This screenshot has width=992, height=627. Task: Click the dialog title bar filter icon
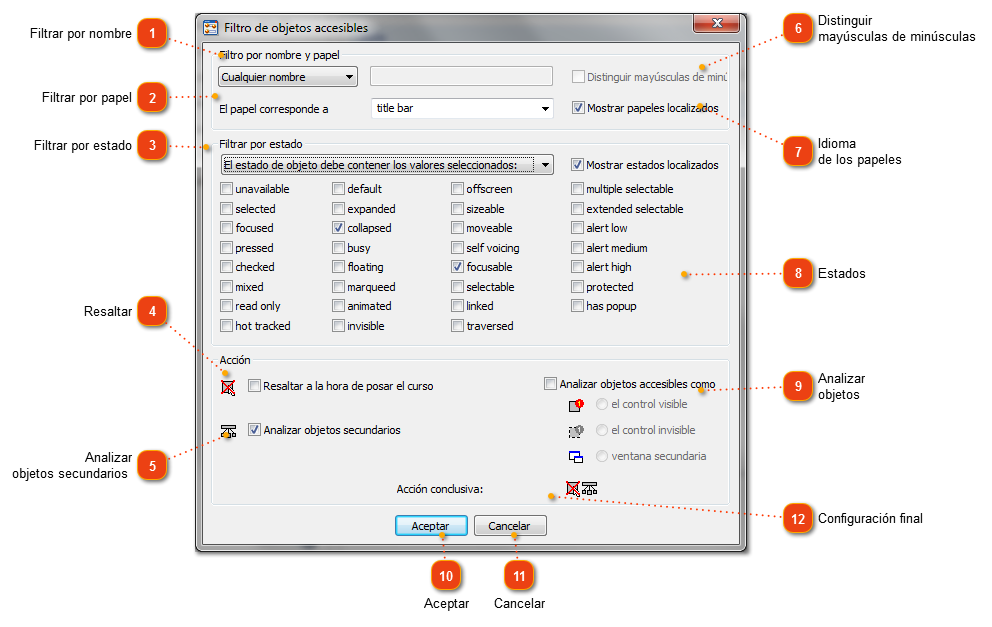tap(211, 28)
